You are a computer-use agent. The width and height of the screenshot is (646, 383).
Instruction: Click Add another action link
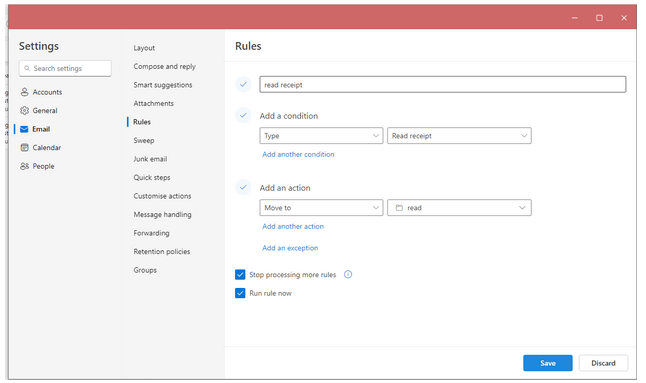coord(293,227)
